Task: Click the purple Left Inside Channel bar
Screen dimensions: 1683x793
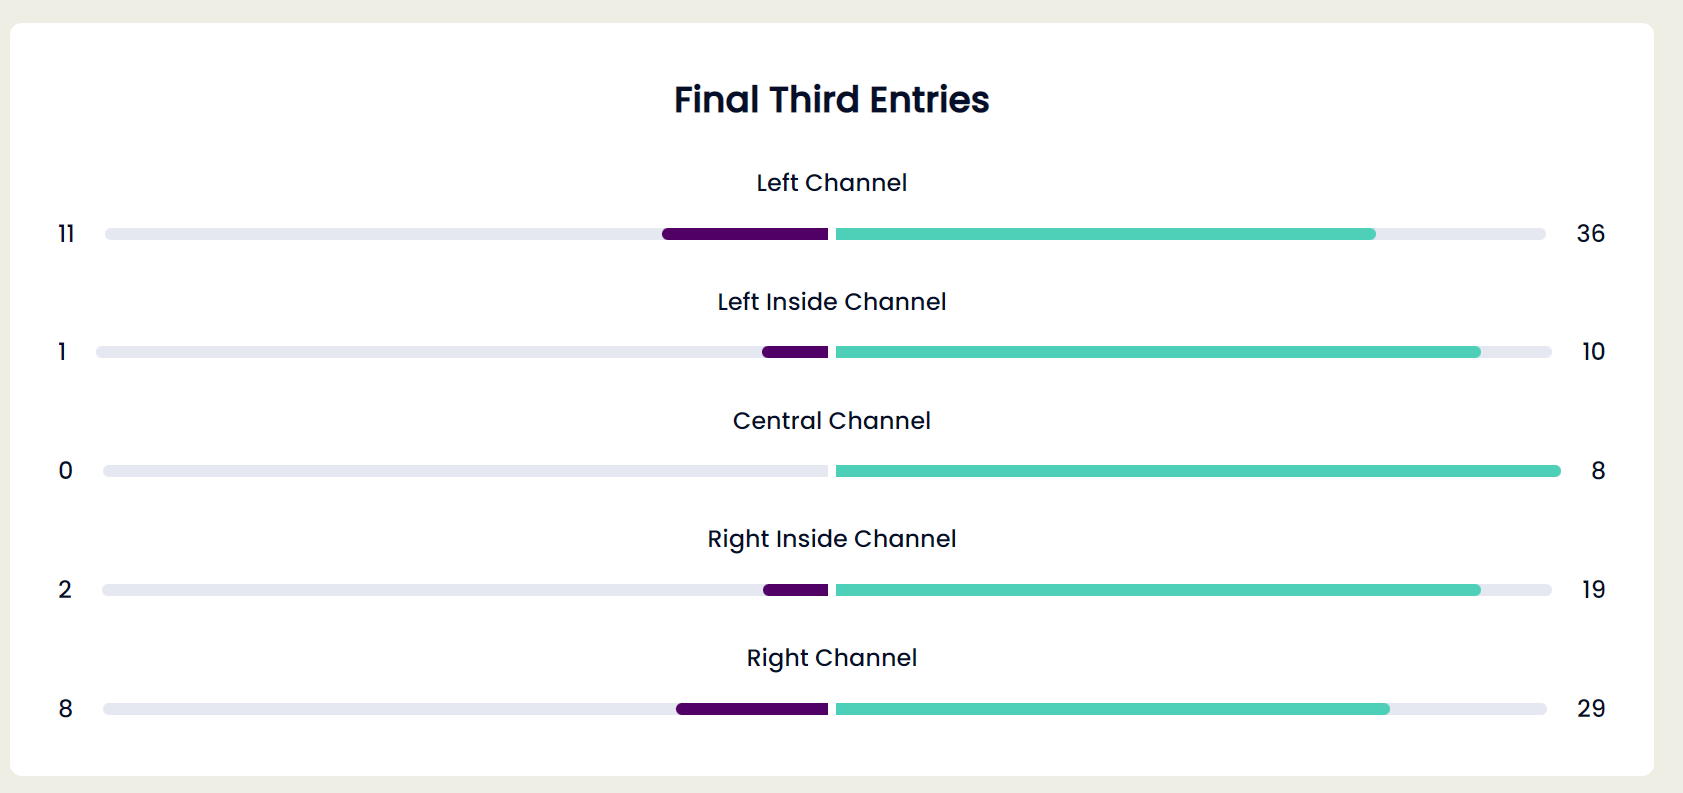Action: [795, 352]
